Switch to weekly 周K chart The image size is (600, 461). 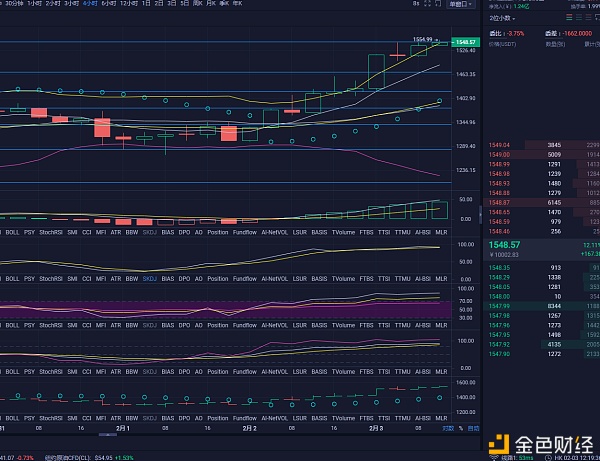[x=198, y=3]
